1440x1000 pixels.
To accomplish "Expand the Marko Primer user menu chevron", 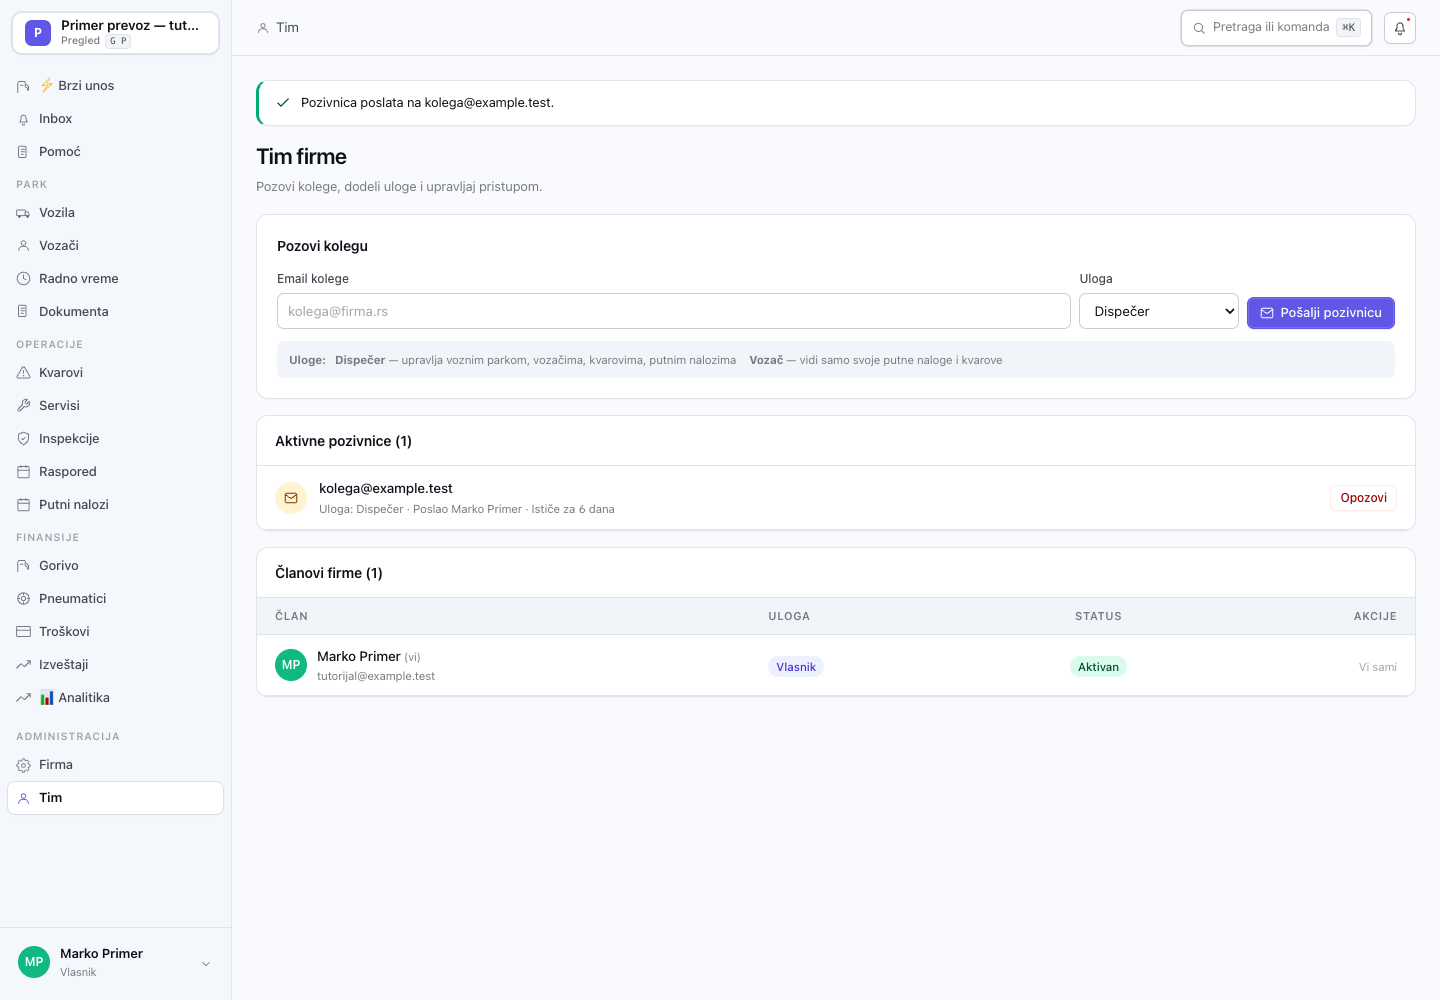I will 206,964.
